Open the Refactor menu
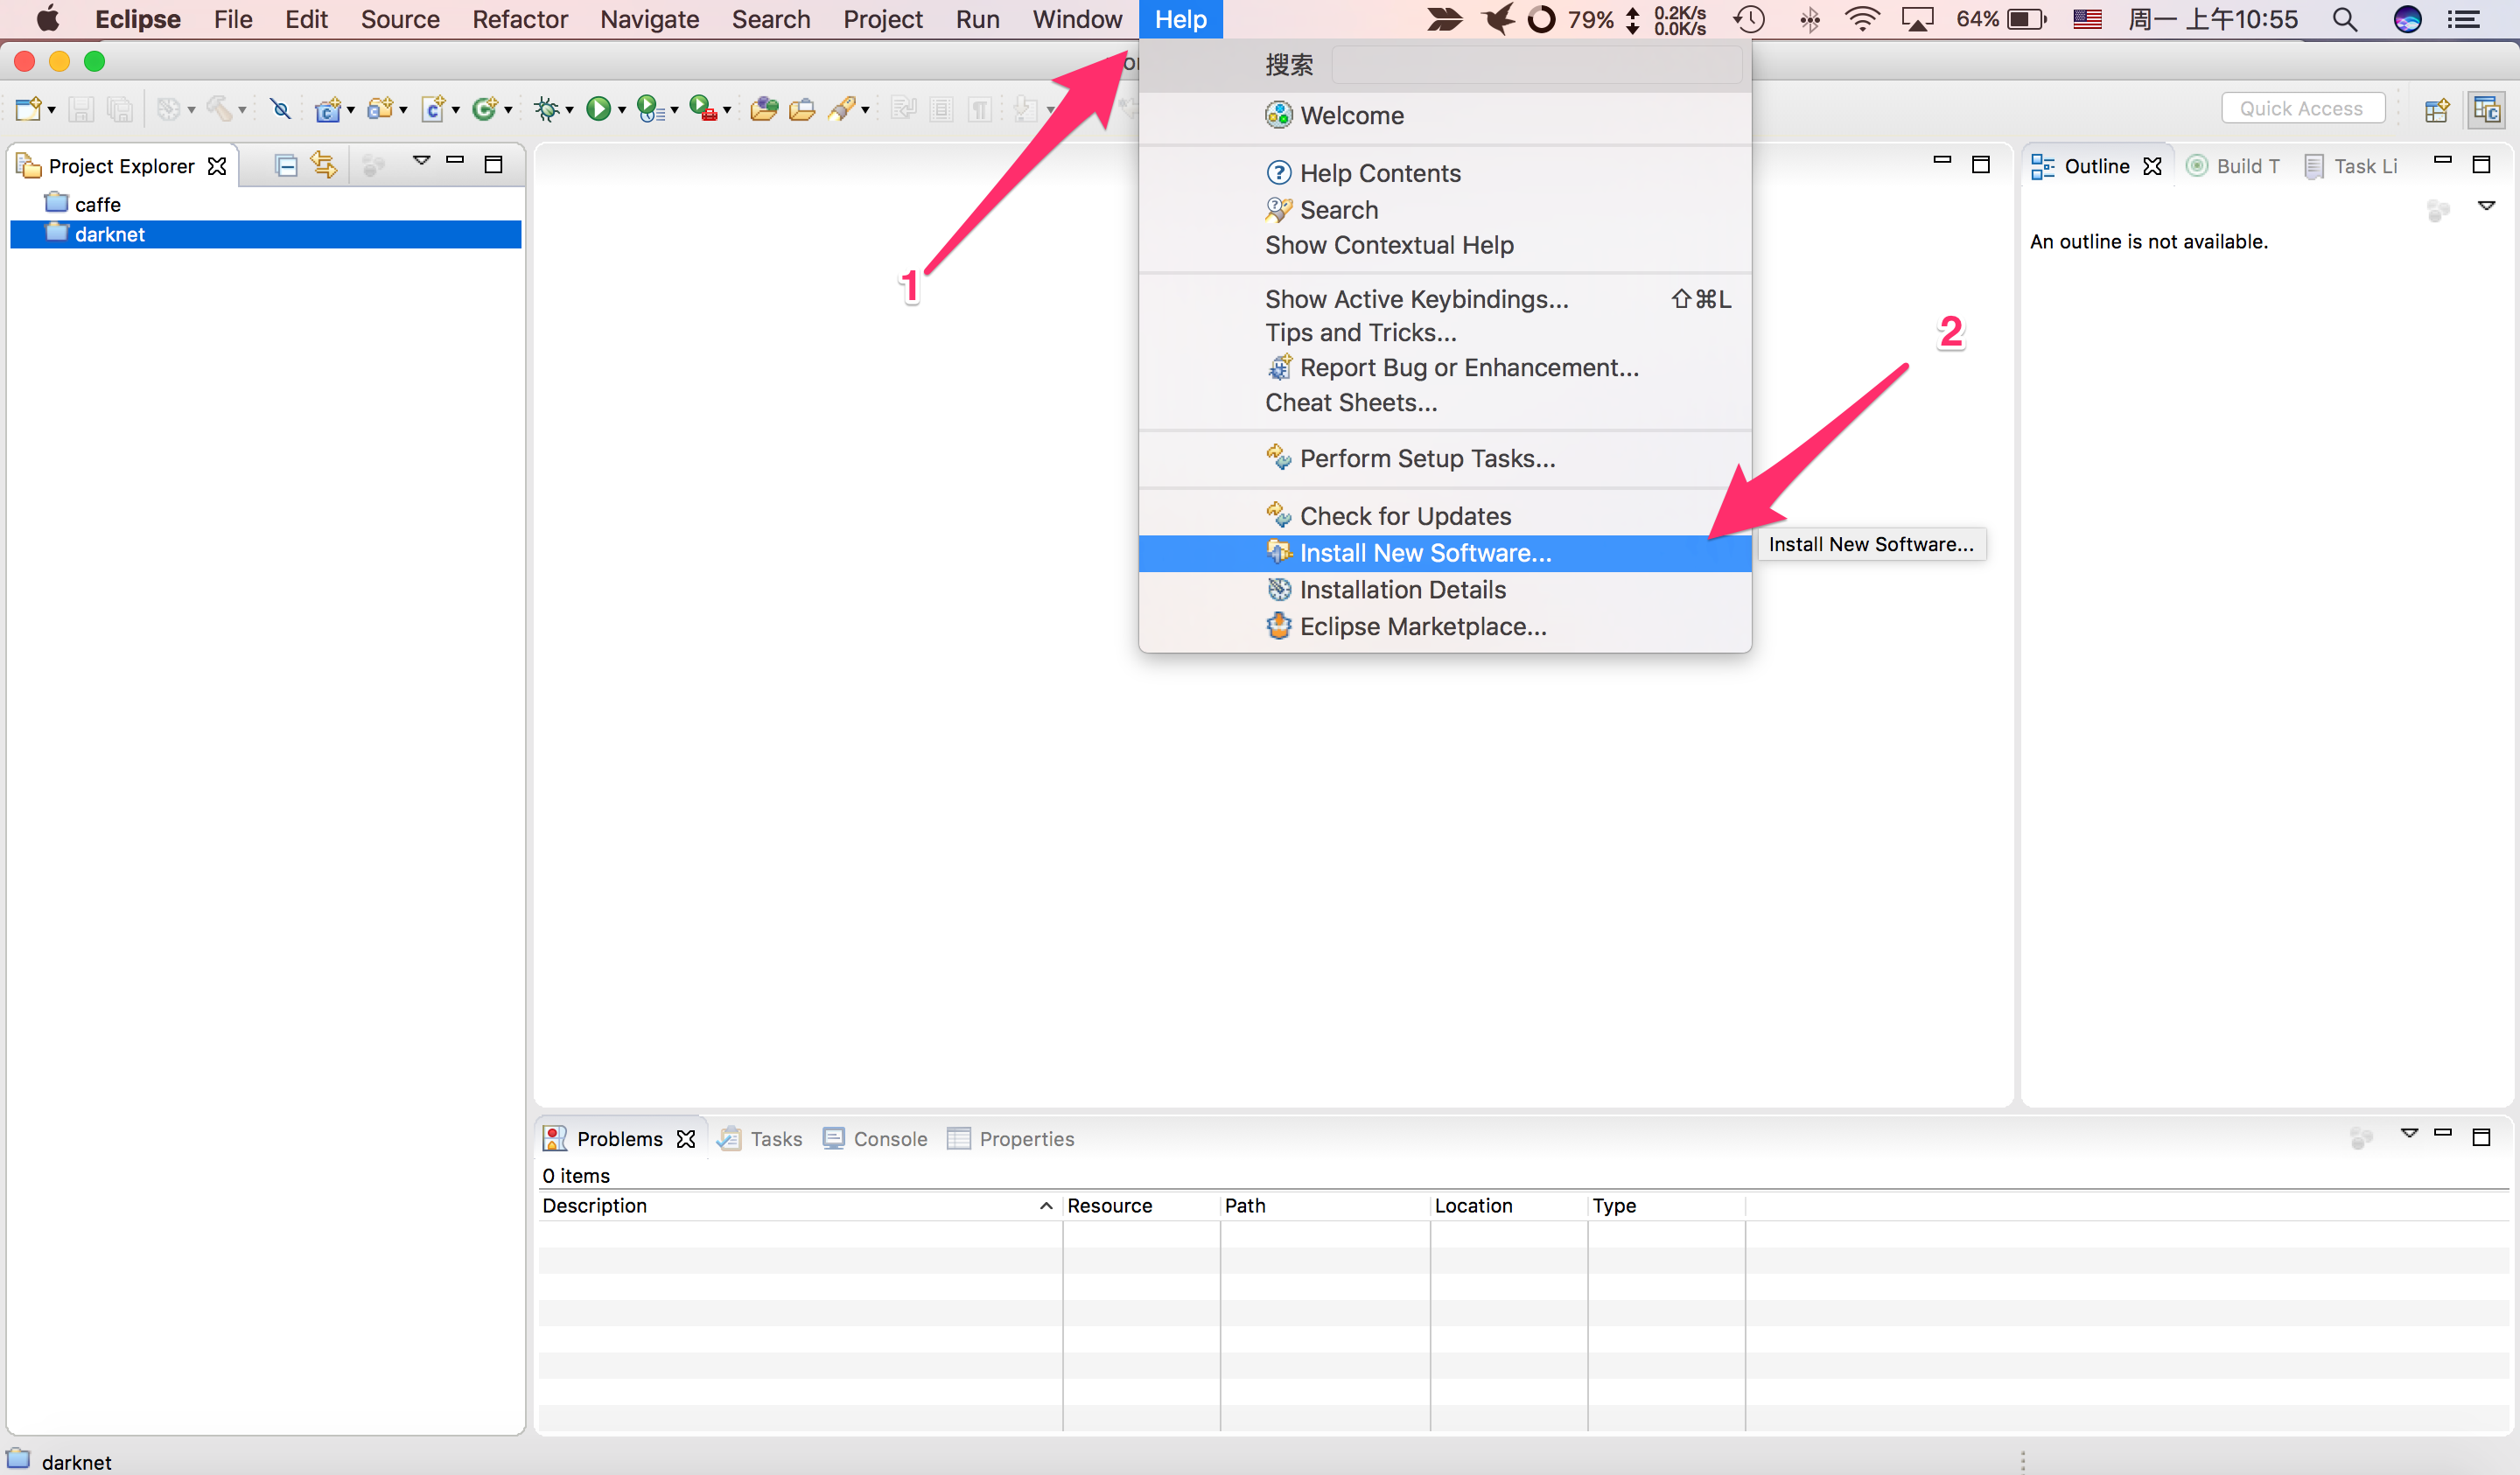 click(520, 19)
